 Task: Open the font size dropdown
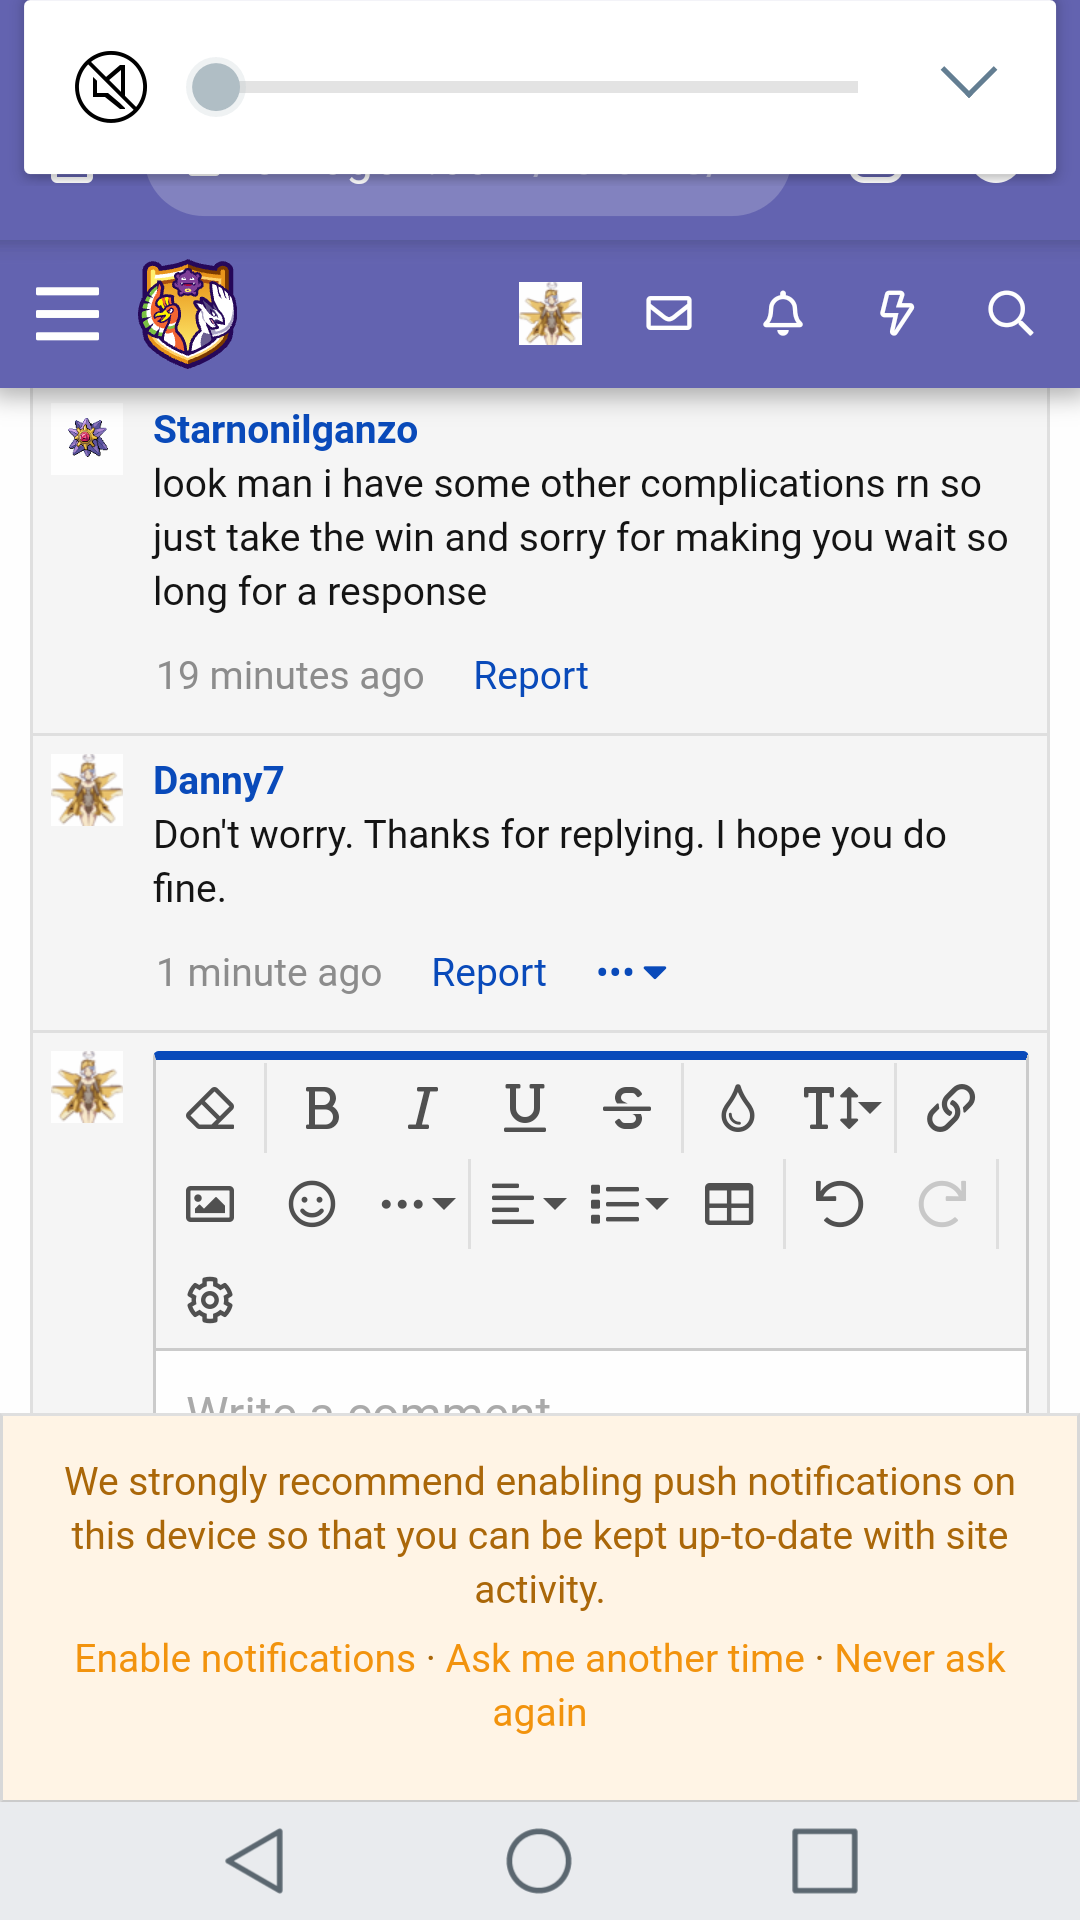[841, 1108]
